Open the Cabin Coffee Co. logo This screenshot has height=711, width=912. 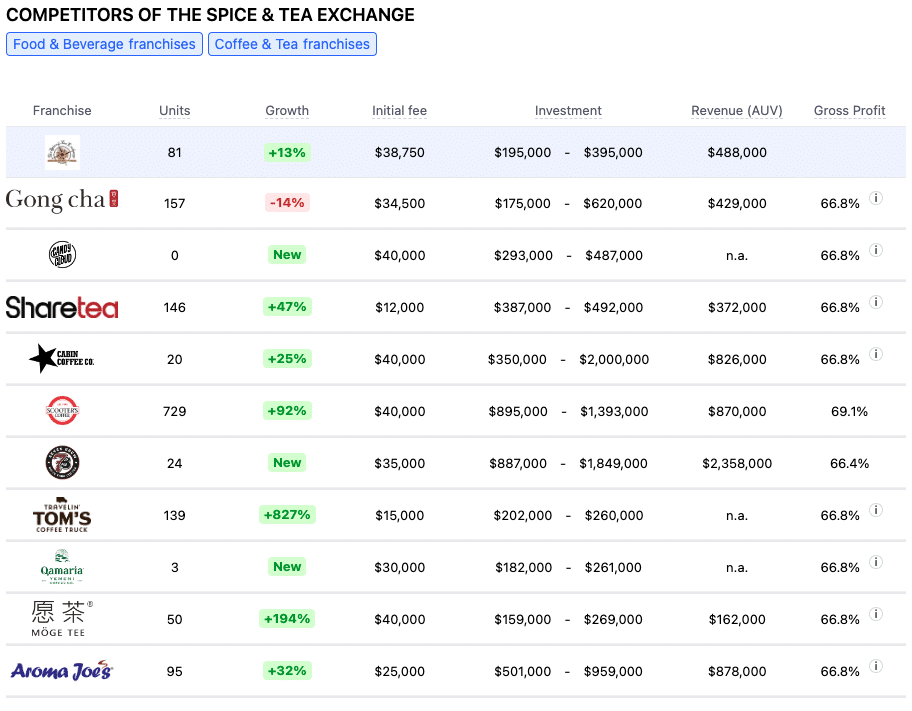click(x=62, y=358)
